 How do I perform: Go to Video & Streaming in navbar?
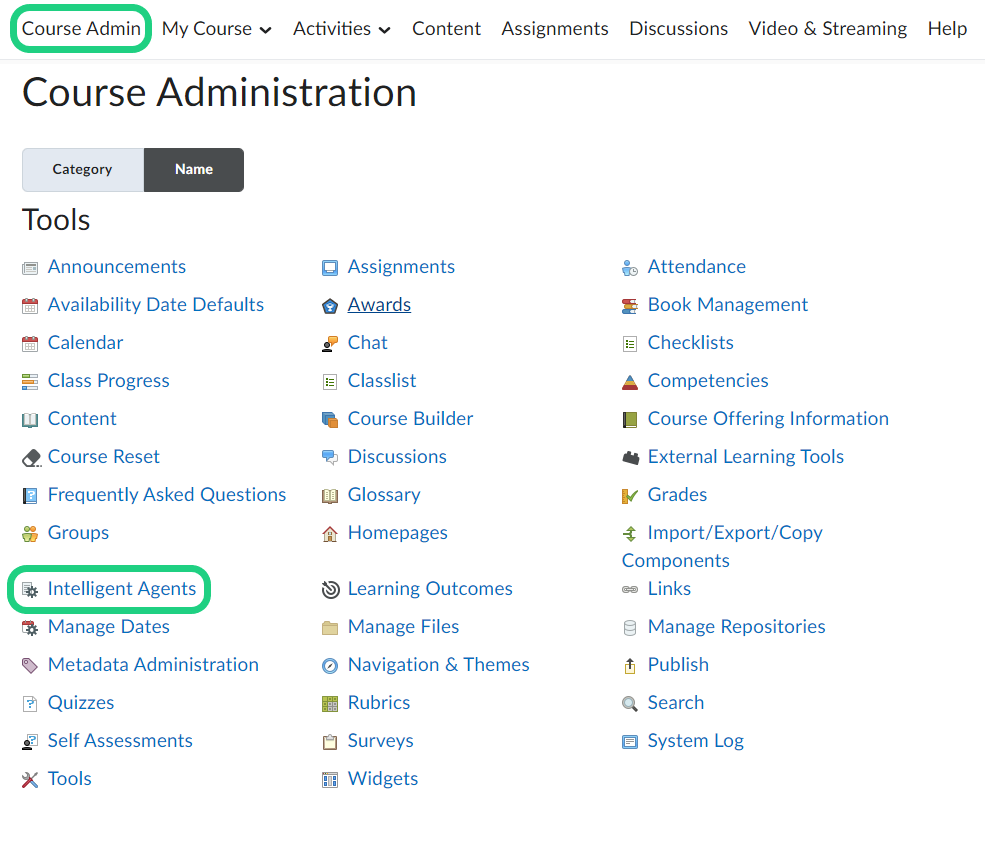click(827, 29)
